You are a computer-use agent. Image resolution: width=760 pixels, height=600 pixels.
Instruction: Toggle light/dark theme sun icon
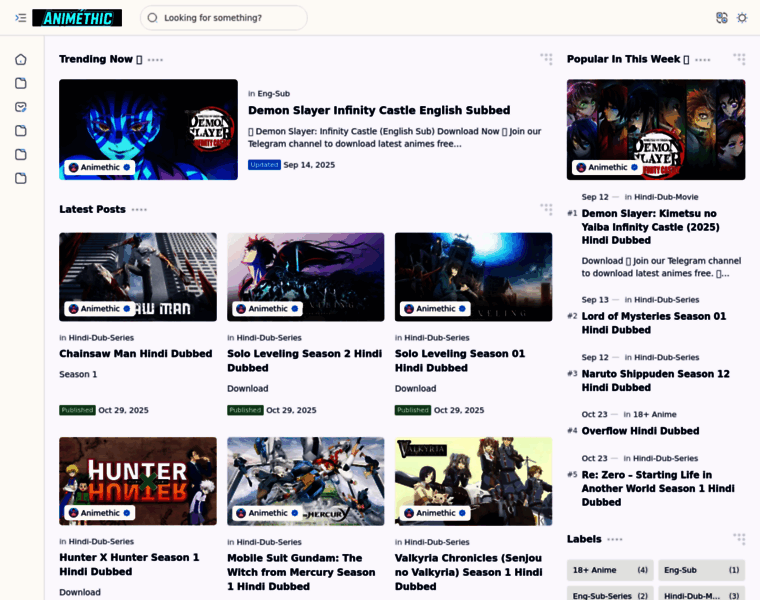[742, 18]
